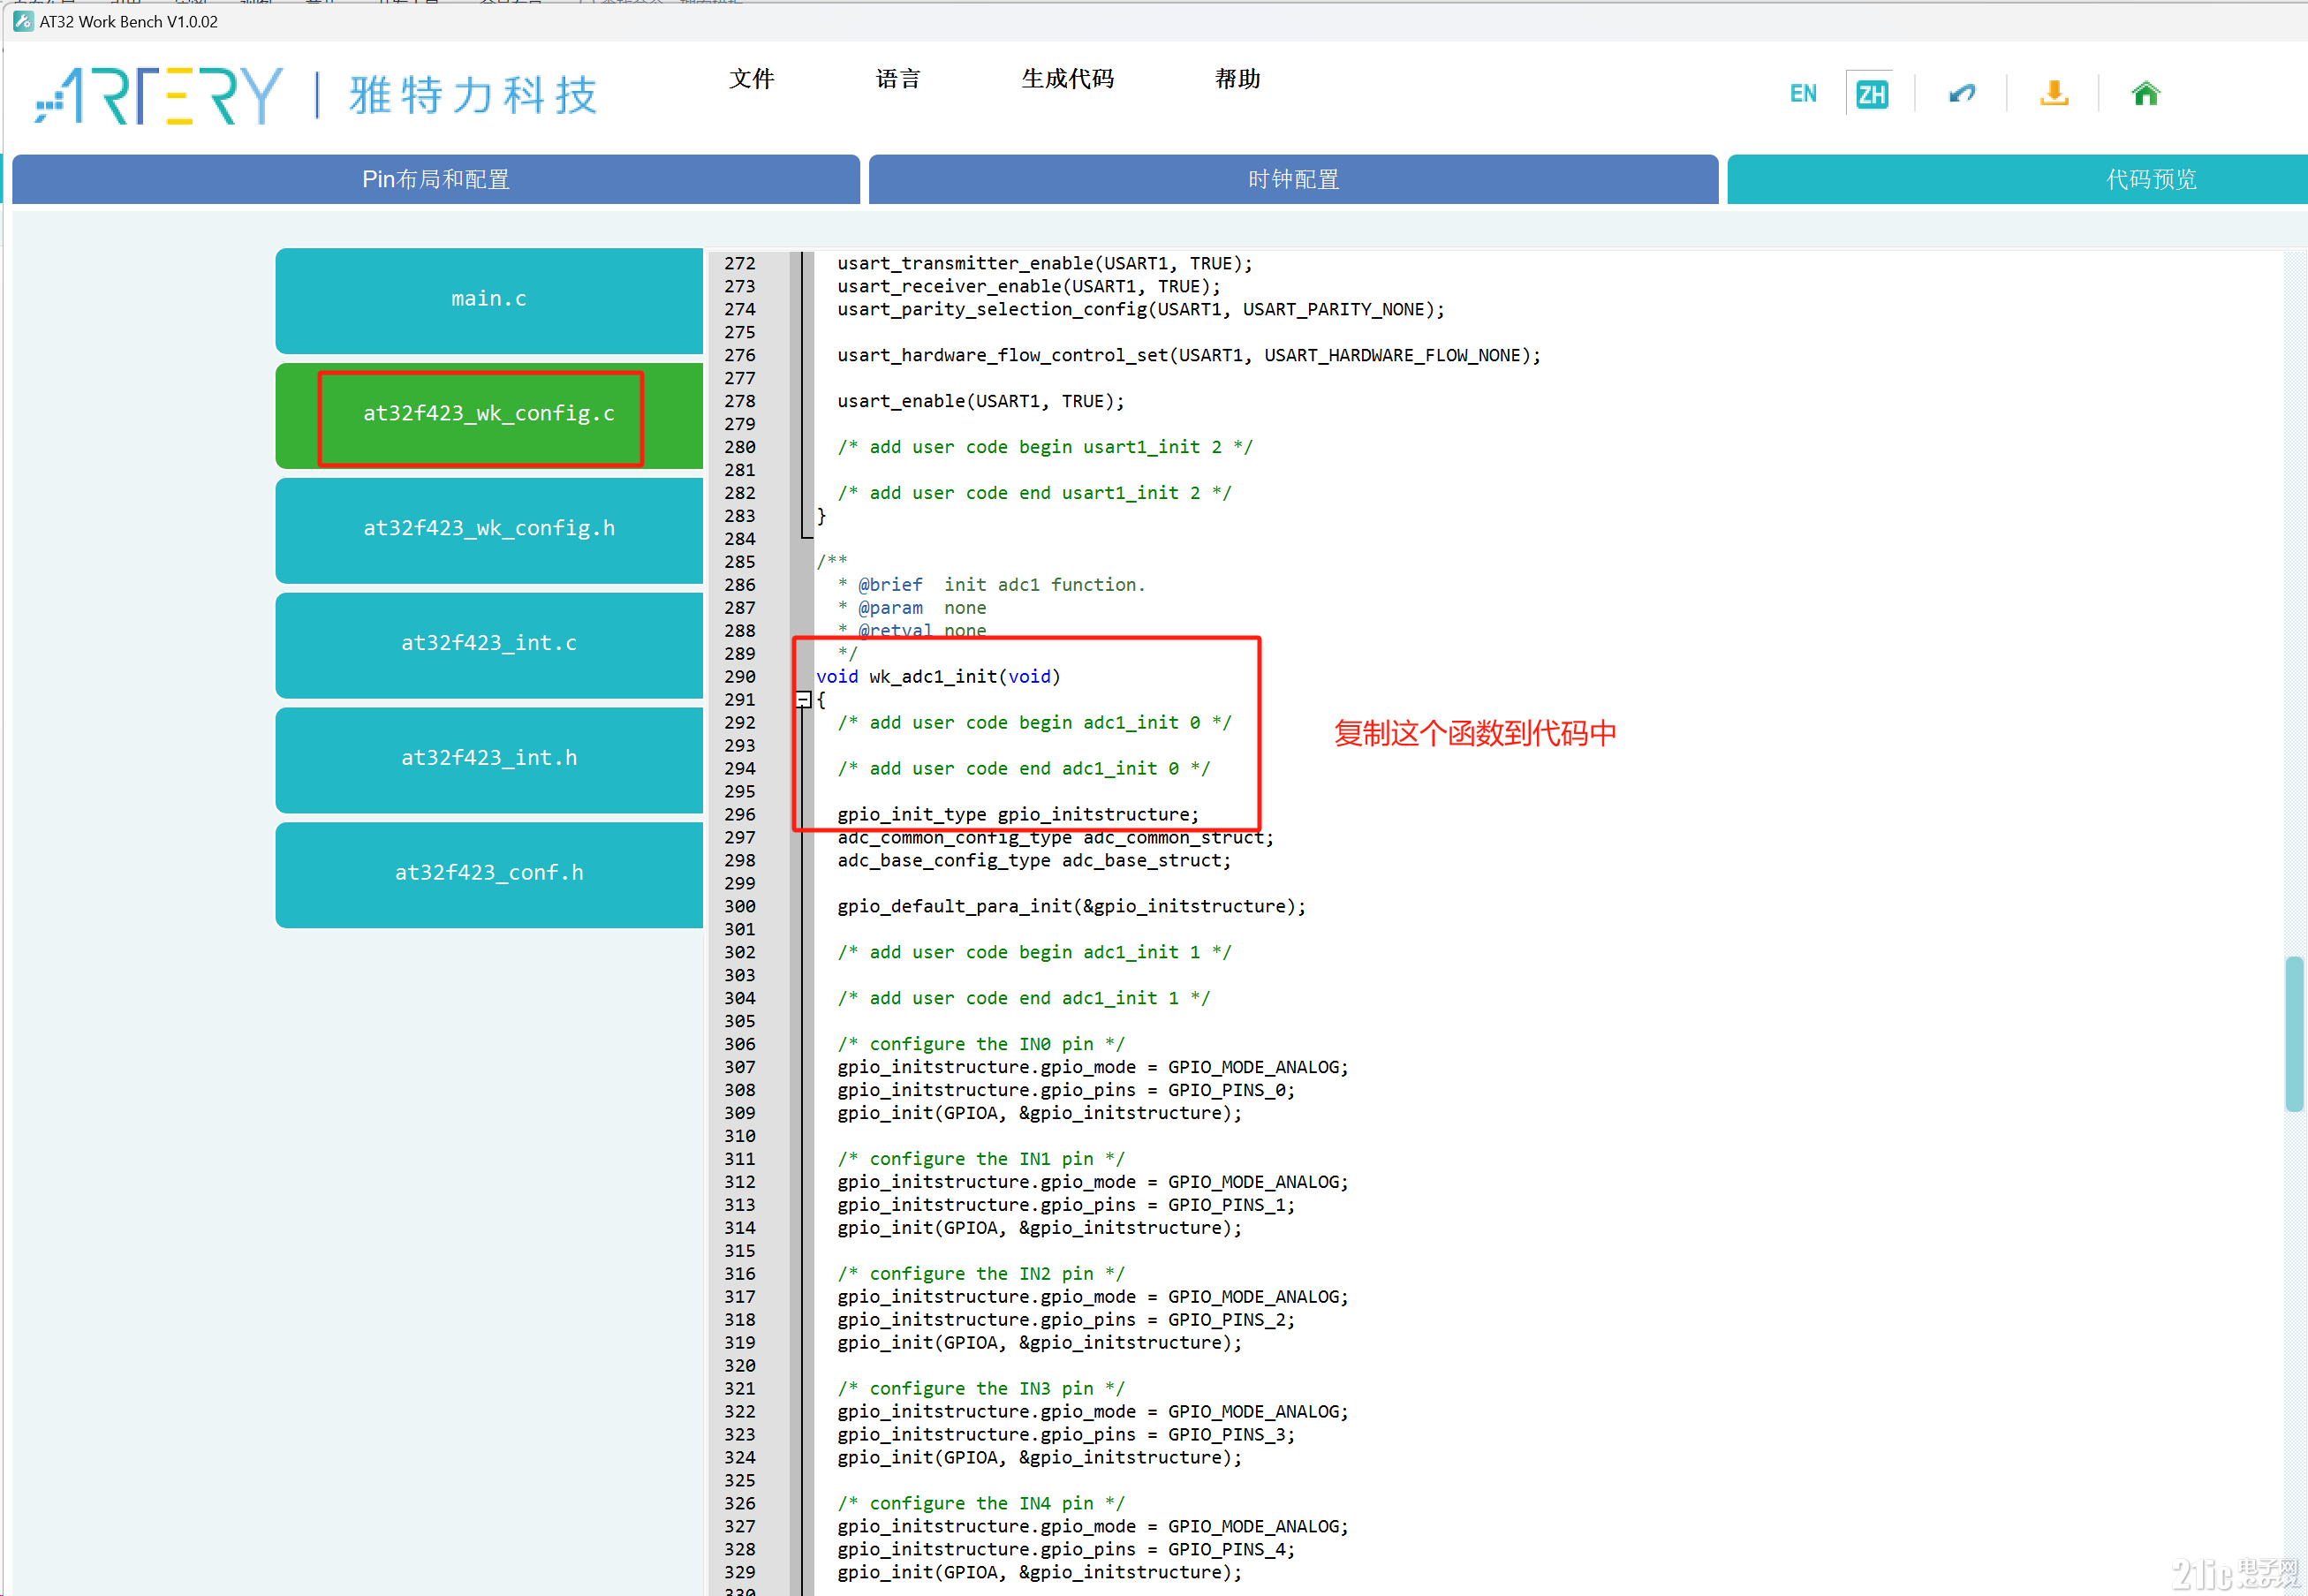Open the 文件 menu
The image size is (2308, 1596).
[751, 79]
